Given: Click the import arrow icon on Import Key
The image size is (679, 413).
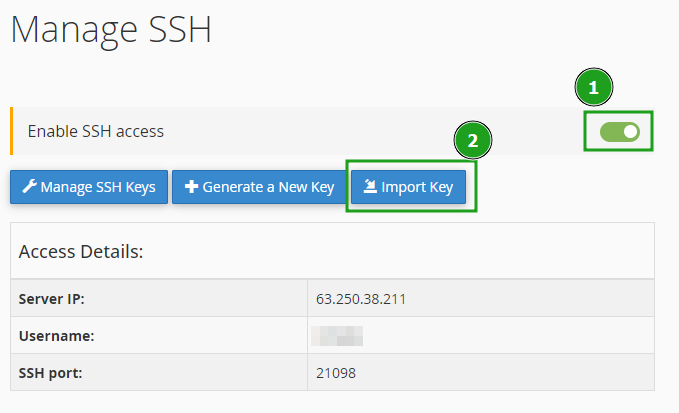Looking at the screenshot, I should pos(370,186).
